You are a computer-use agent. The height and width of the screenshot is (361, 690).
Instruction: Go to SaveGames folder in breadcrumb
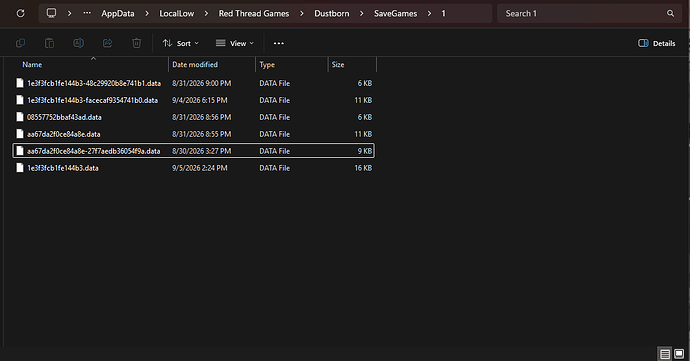pyautogui.click(x=395, y=14)
